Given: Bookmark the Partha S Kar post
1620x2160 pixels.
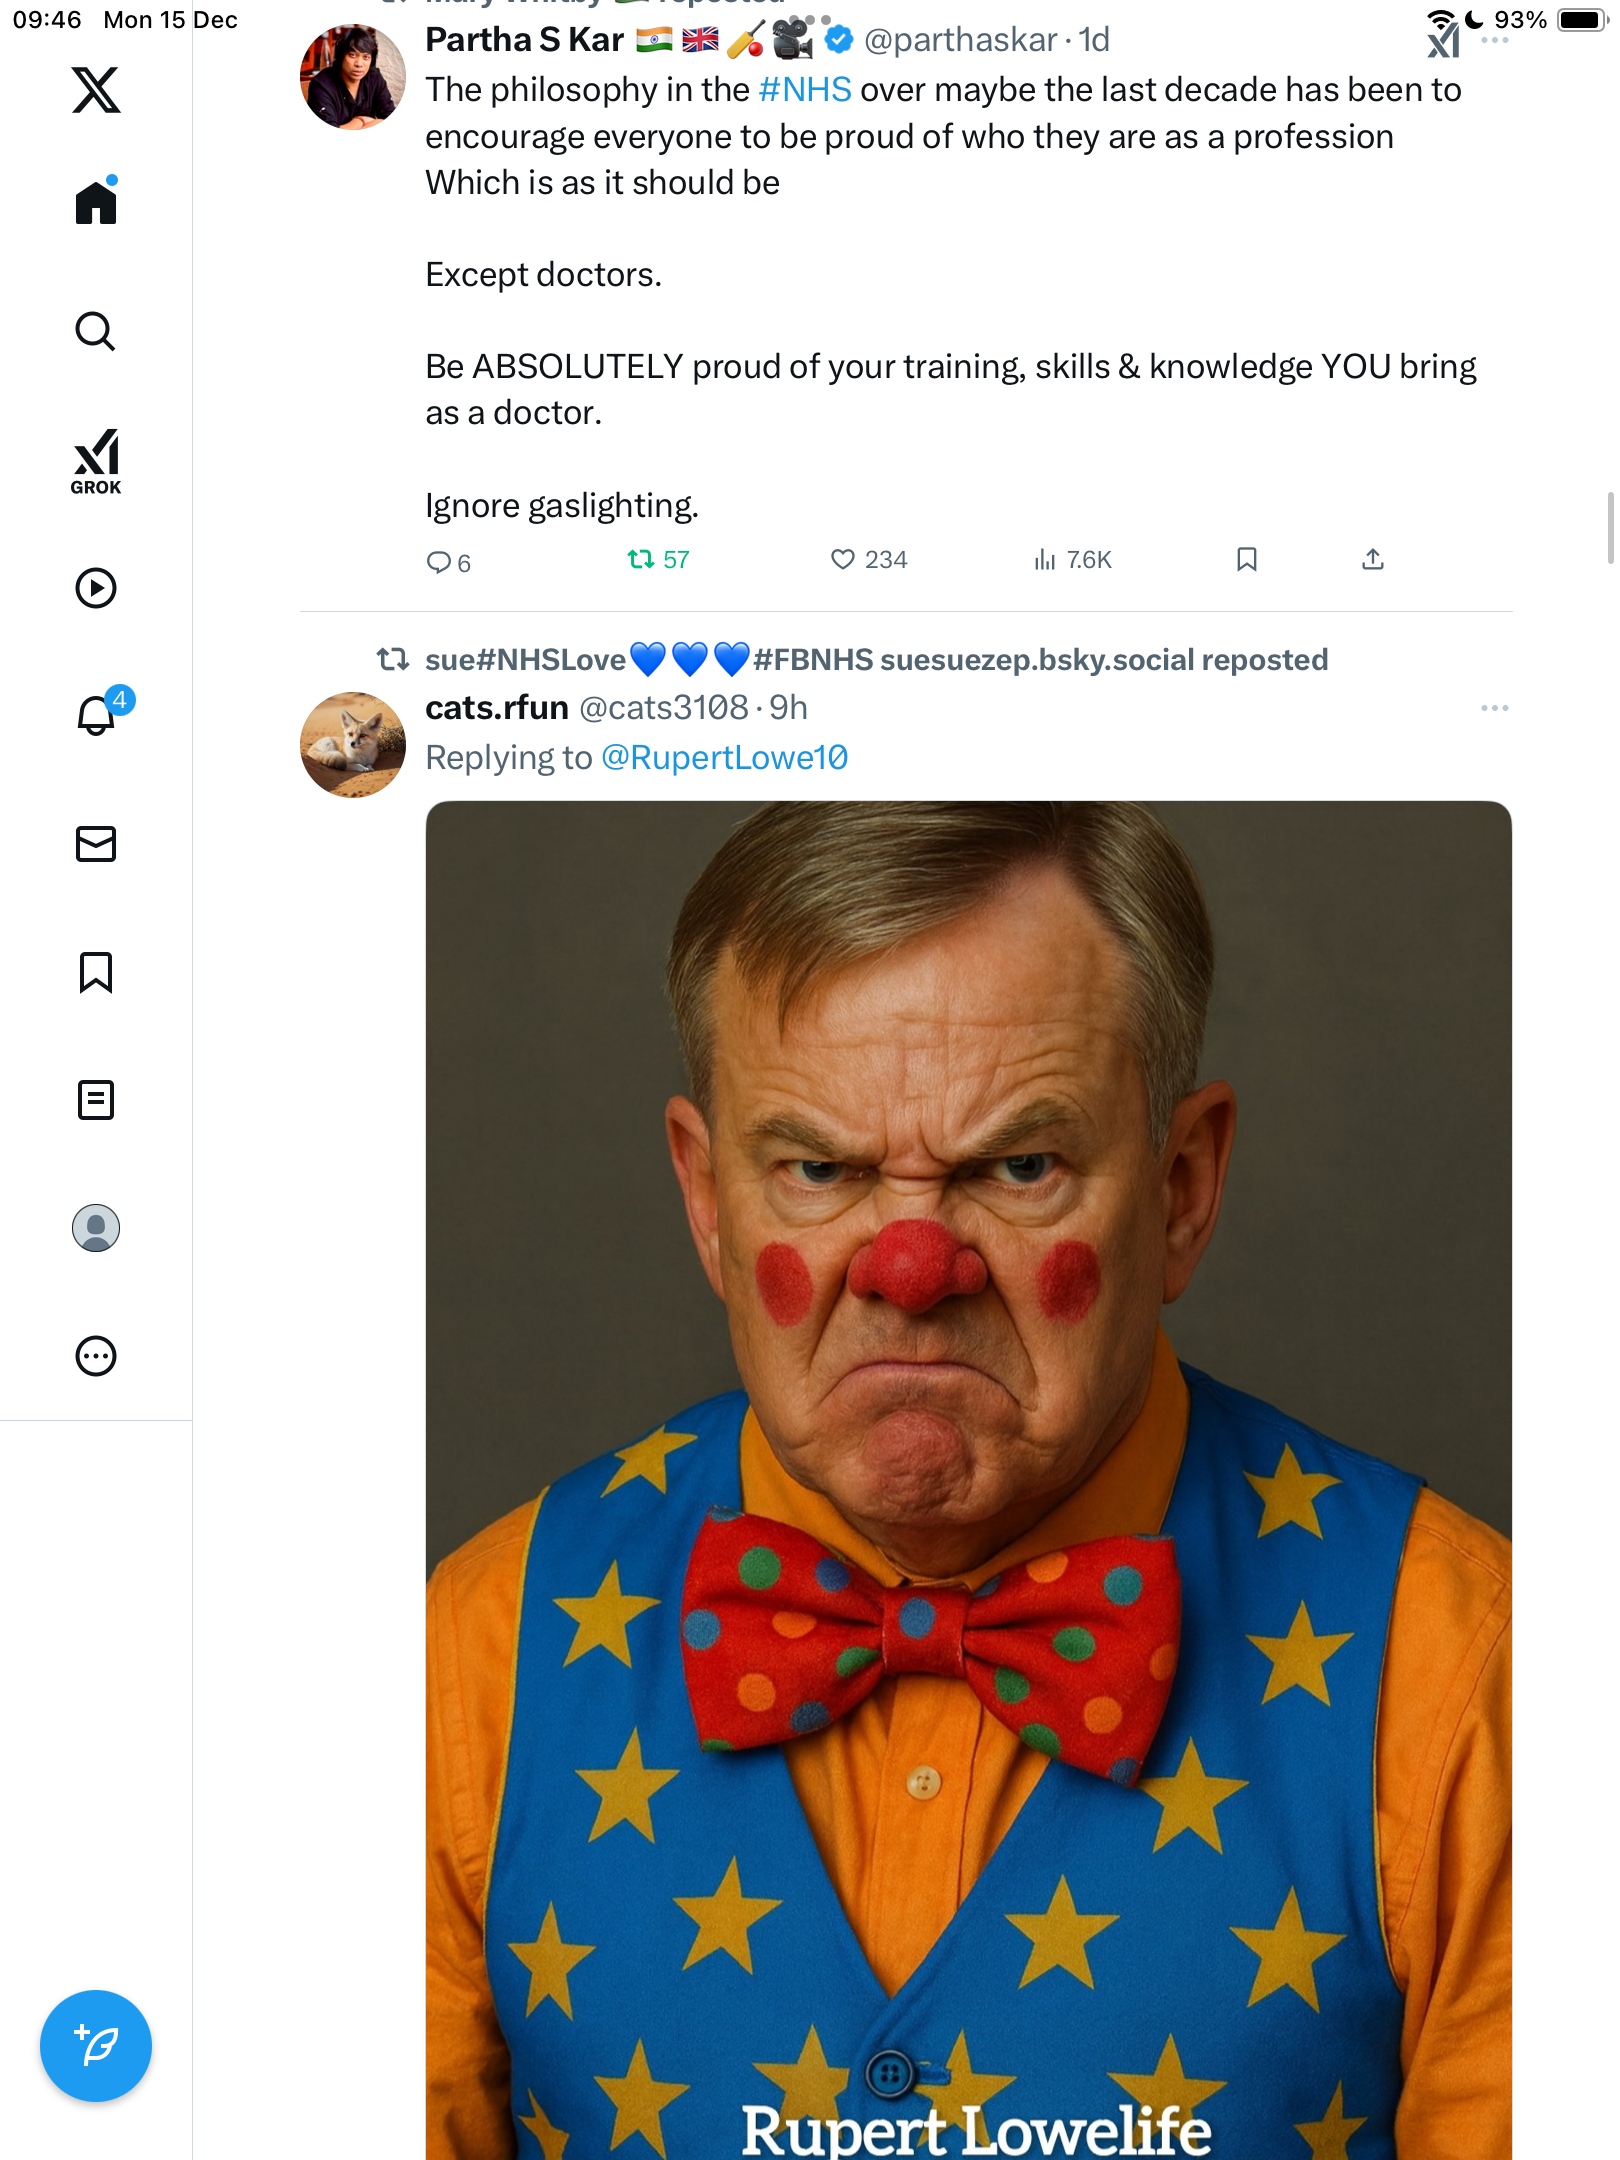Looking at the screenshot, I should point(1246,559).
